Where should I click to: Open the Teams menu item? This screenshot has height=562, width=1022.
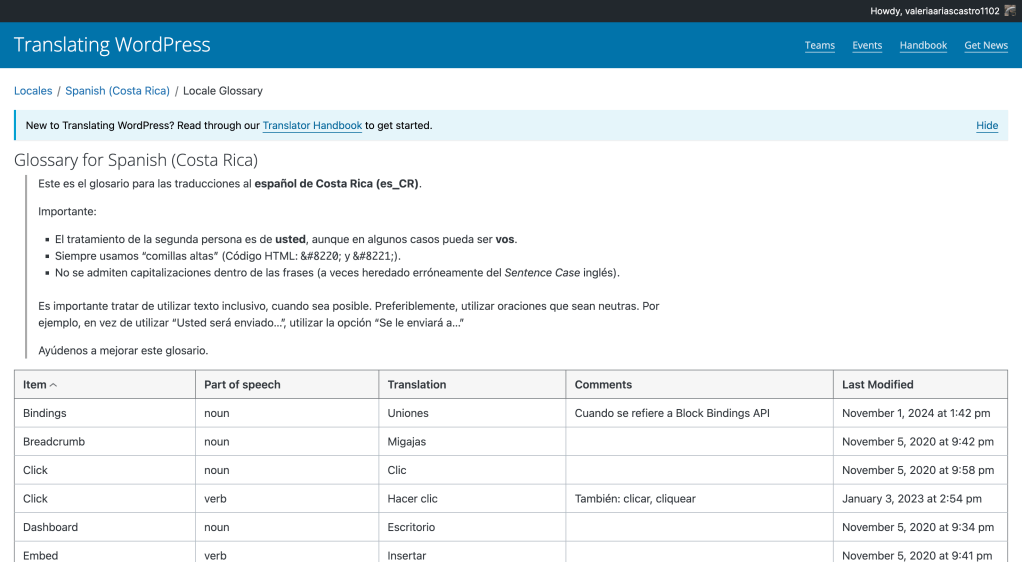pos(819,46)
